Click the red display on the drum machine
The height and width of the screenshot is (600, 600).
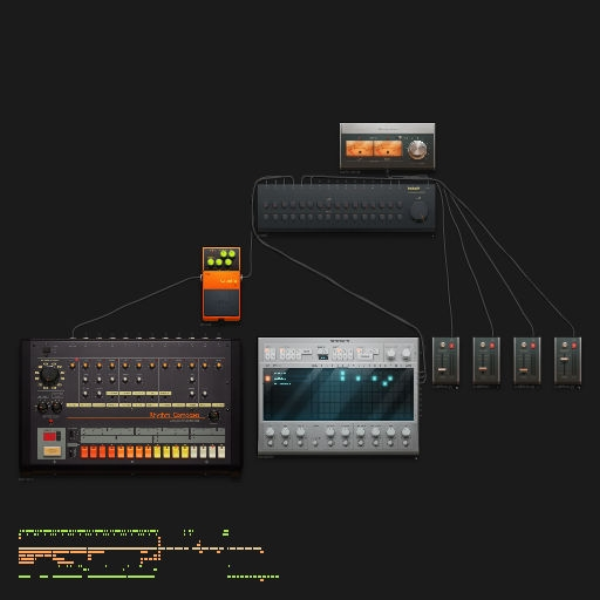[50, 436]
